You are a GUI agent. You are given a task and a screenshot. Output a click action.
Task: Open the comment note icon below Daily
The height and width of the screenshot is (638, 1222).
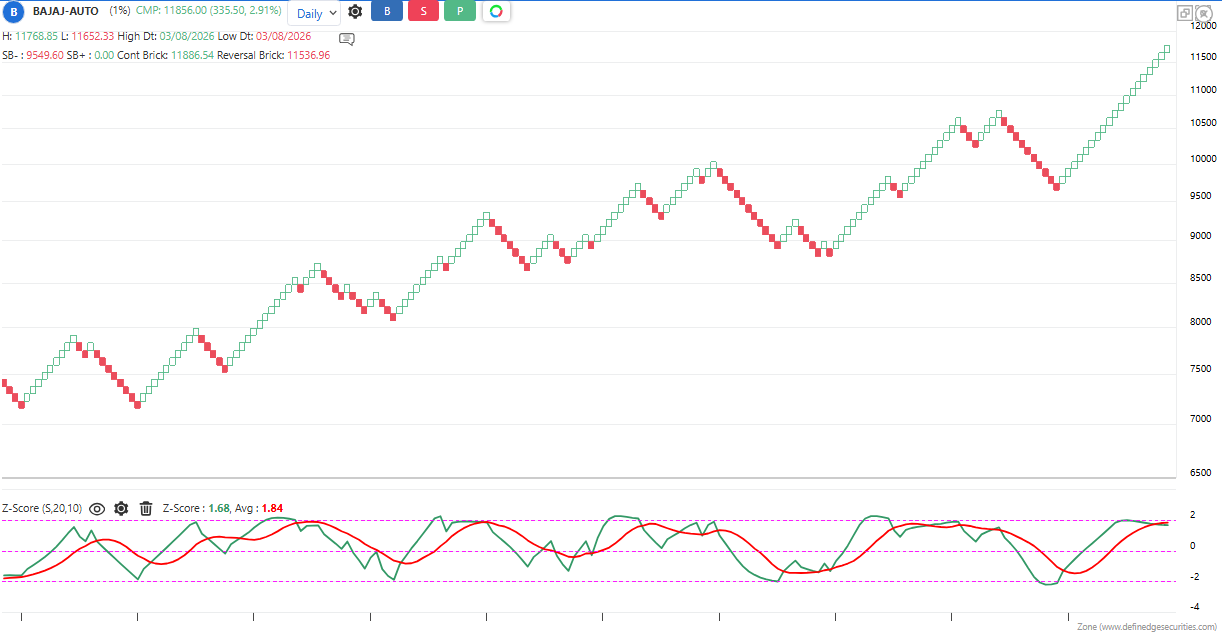click(x=347, y=39)
